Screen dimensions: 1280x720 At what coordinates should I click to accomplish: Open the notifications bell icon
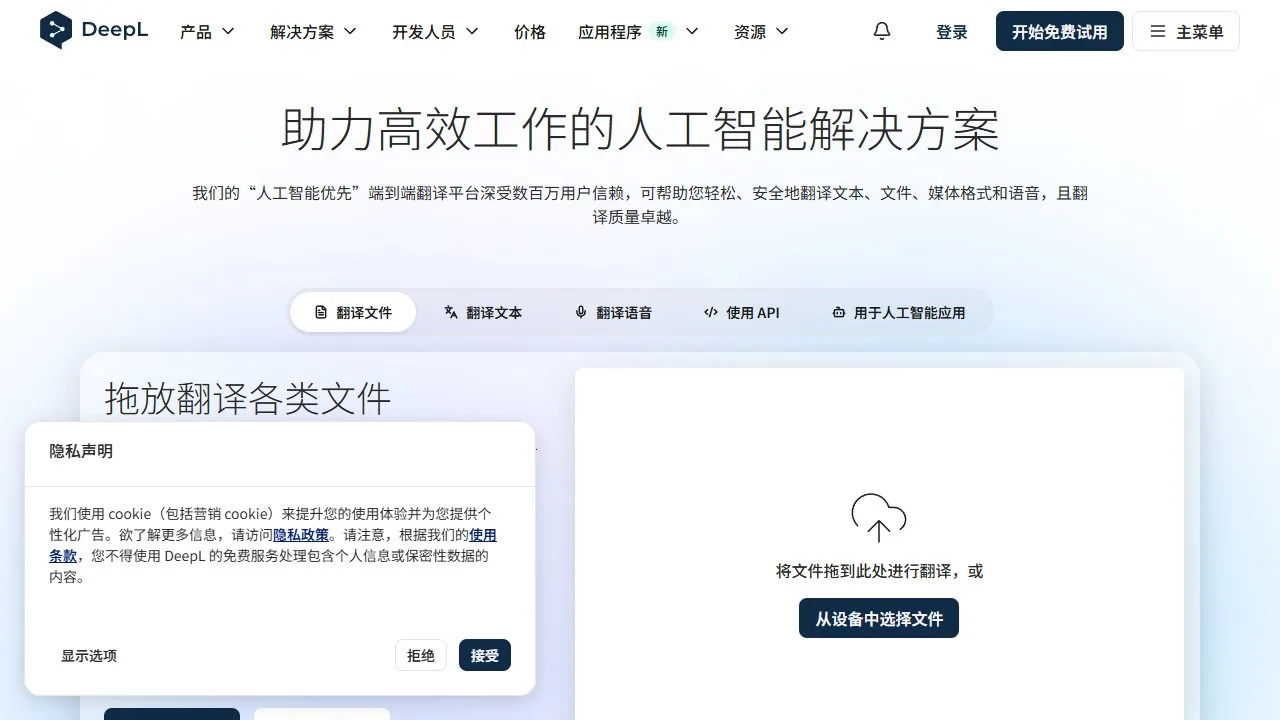[x=882, y=31]
